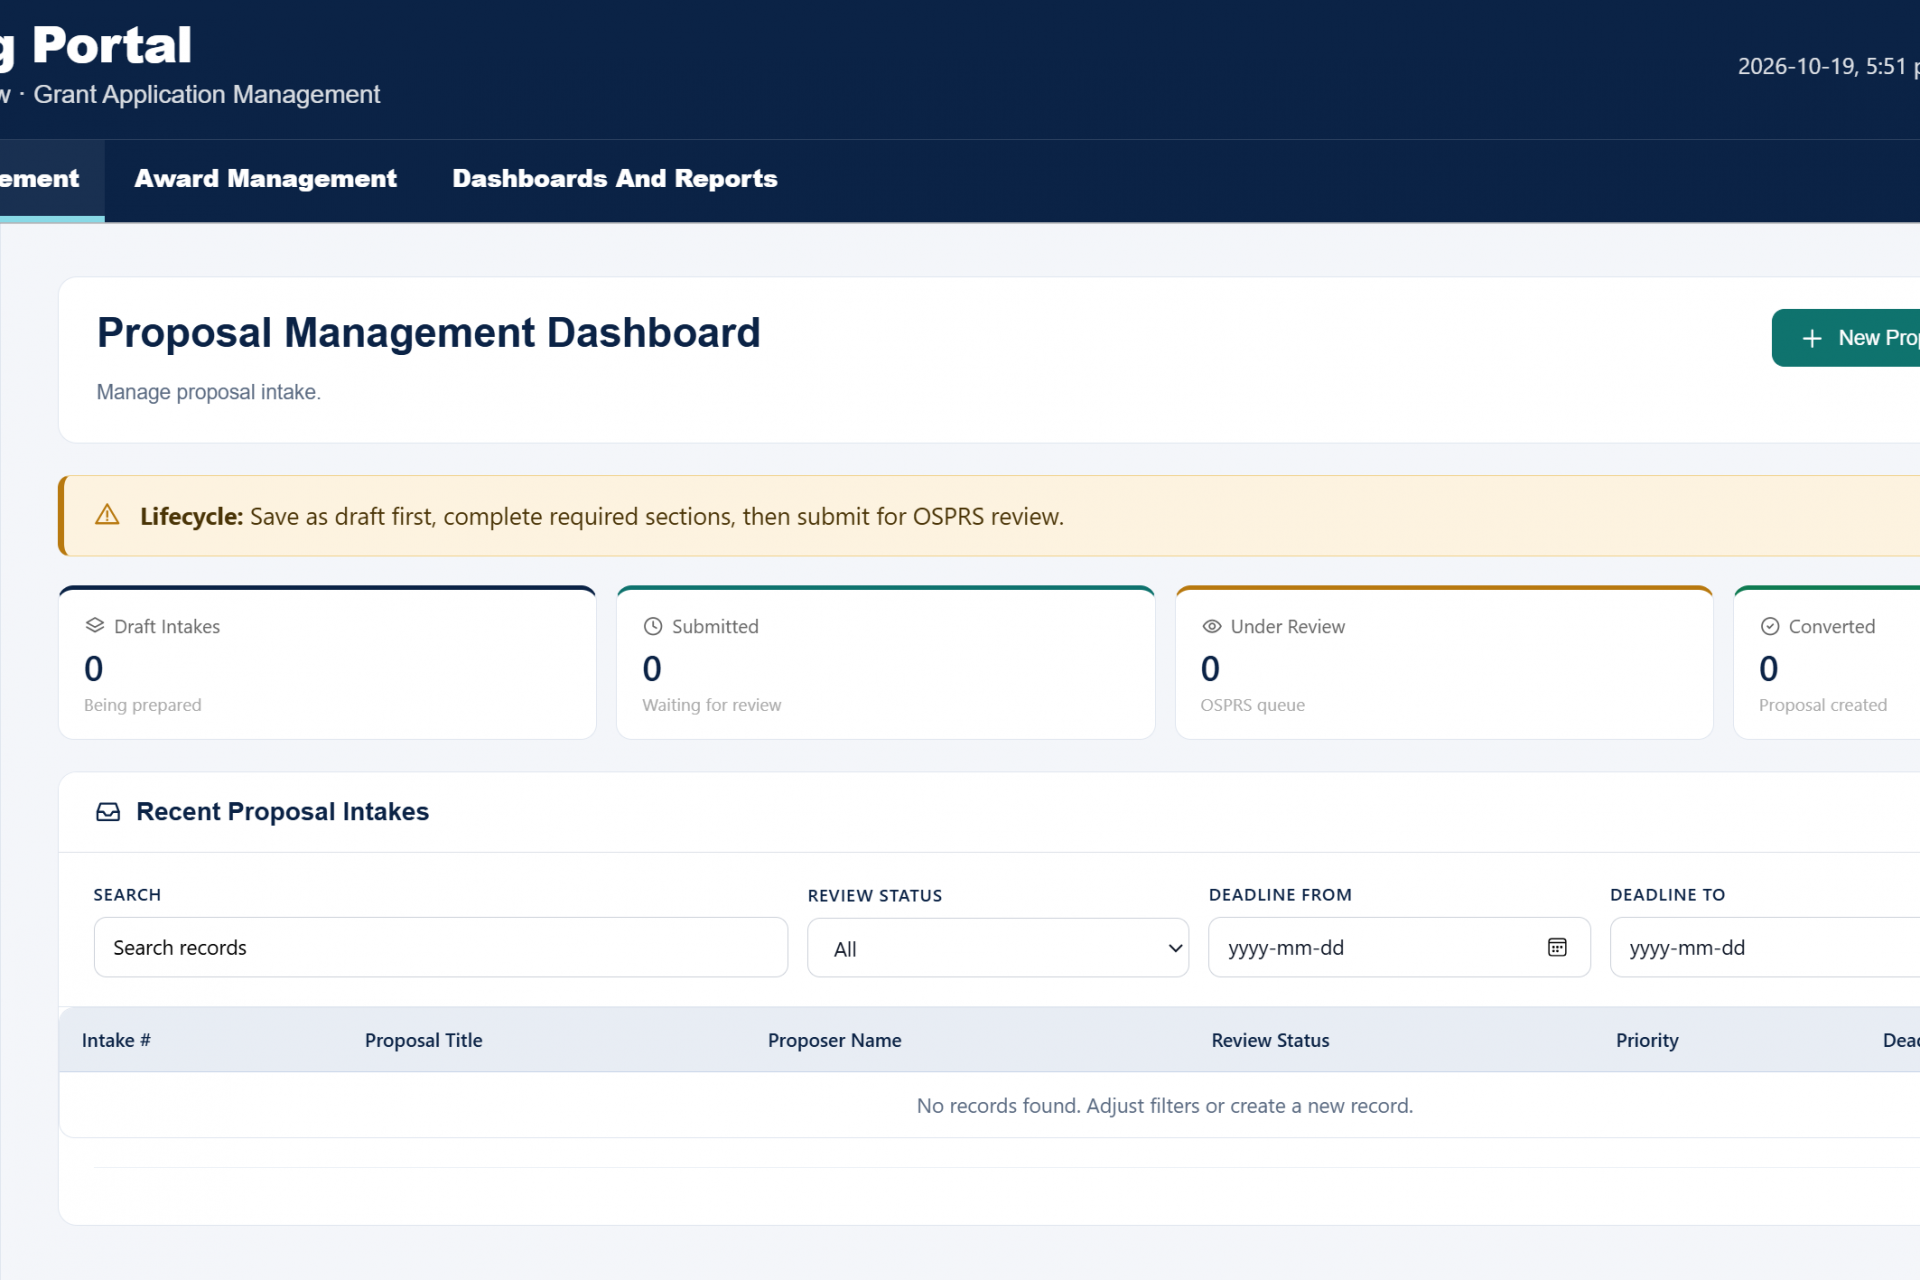Select the Draft Intakes summary card
The image size is (1920, 1280).
pyautogui.click(x=328, y=662)
